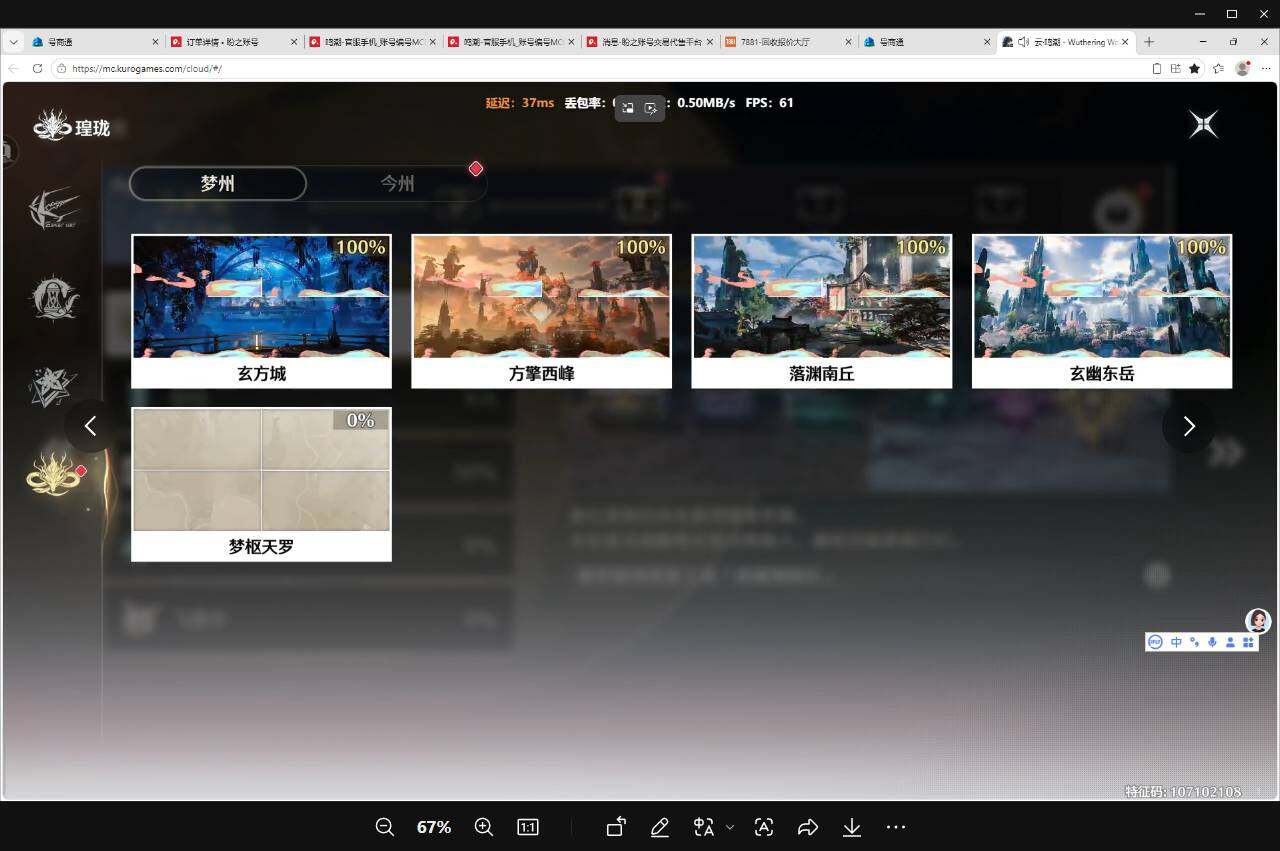The height and width of the screenshot is (851, 1280).
Task: Open the 梦枢天罗 area card
Action: point(261,484)
